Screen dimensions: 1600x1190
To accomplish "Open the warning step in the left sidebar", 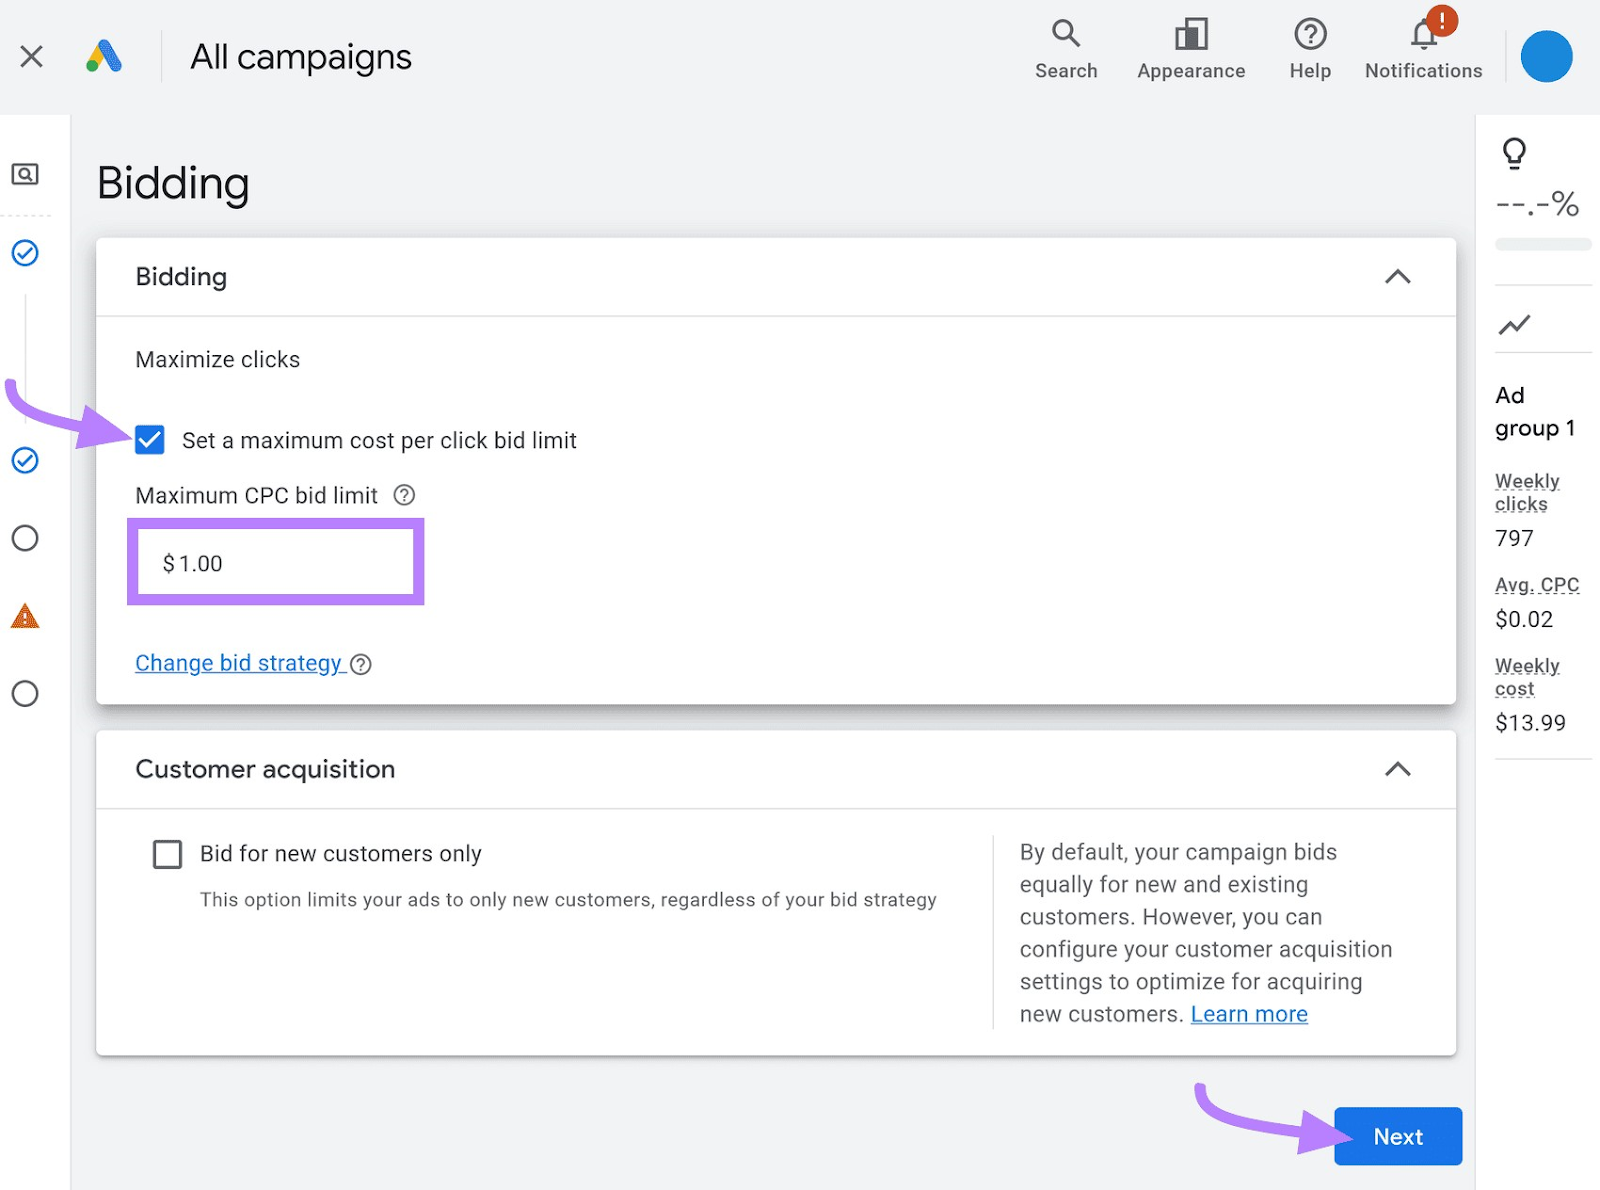I will click(26, 616).
